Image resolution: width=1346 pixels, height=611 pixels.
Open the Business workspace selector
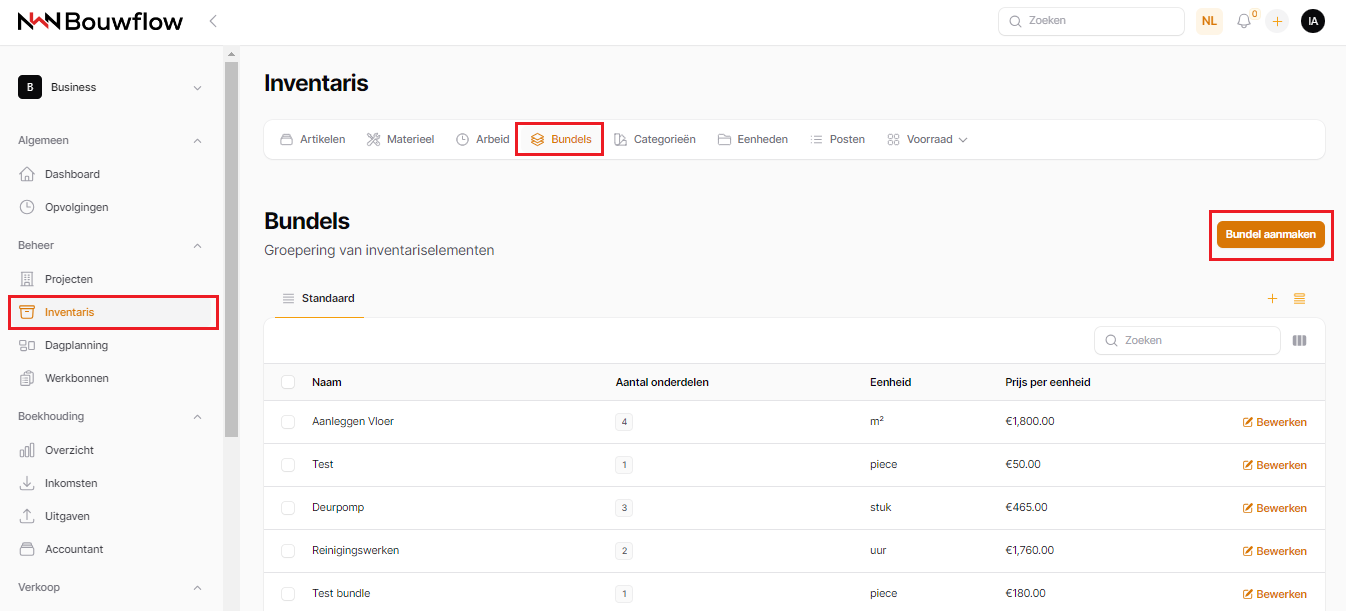110,88
